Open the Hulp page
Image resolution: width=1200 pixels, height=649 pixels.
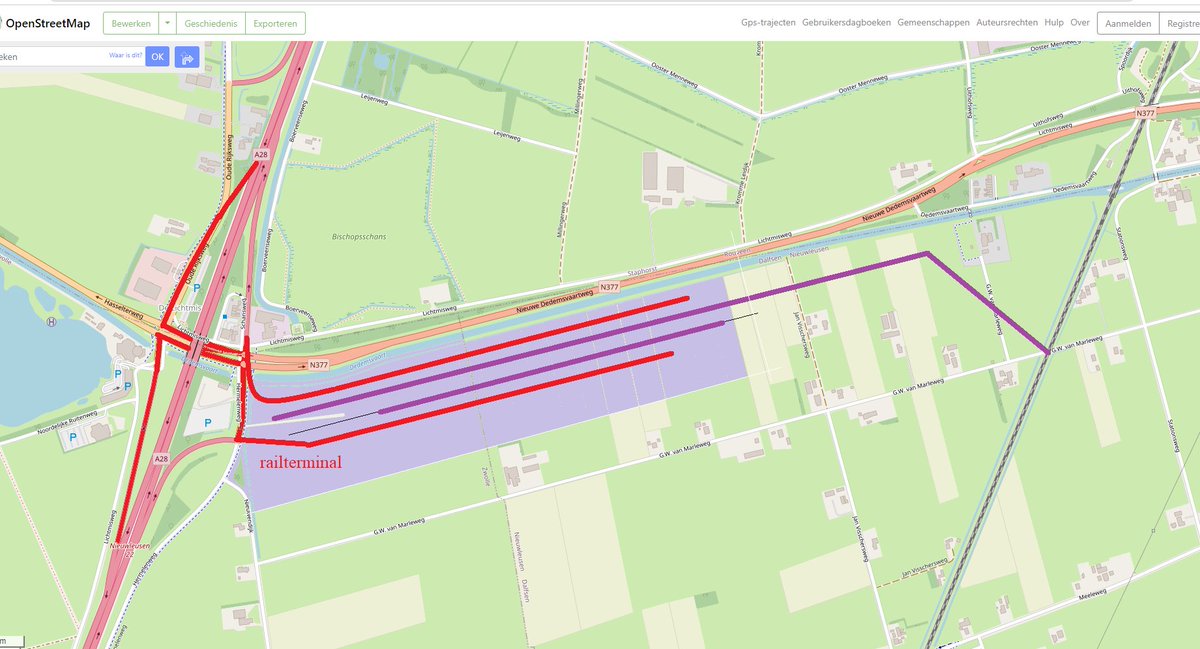pyautogui.click(x=1052, y=21)
